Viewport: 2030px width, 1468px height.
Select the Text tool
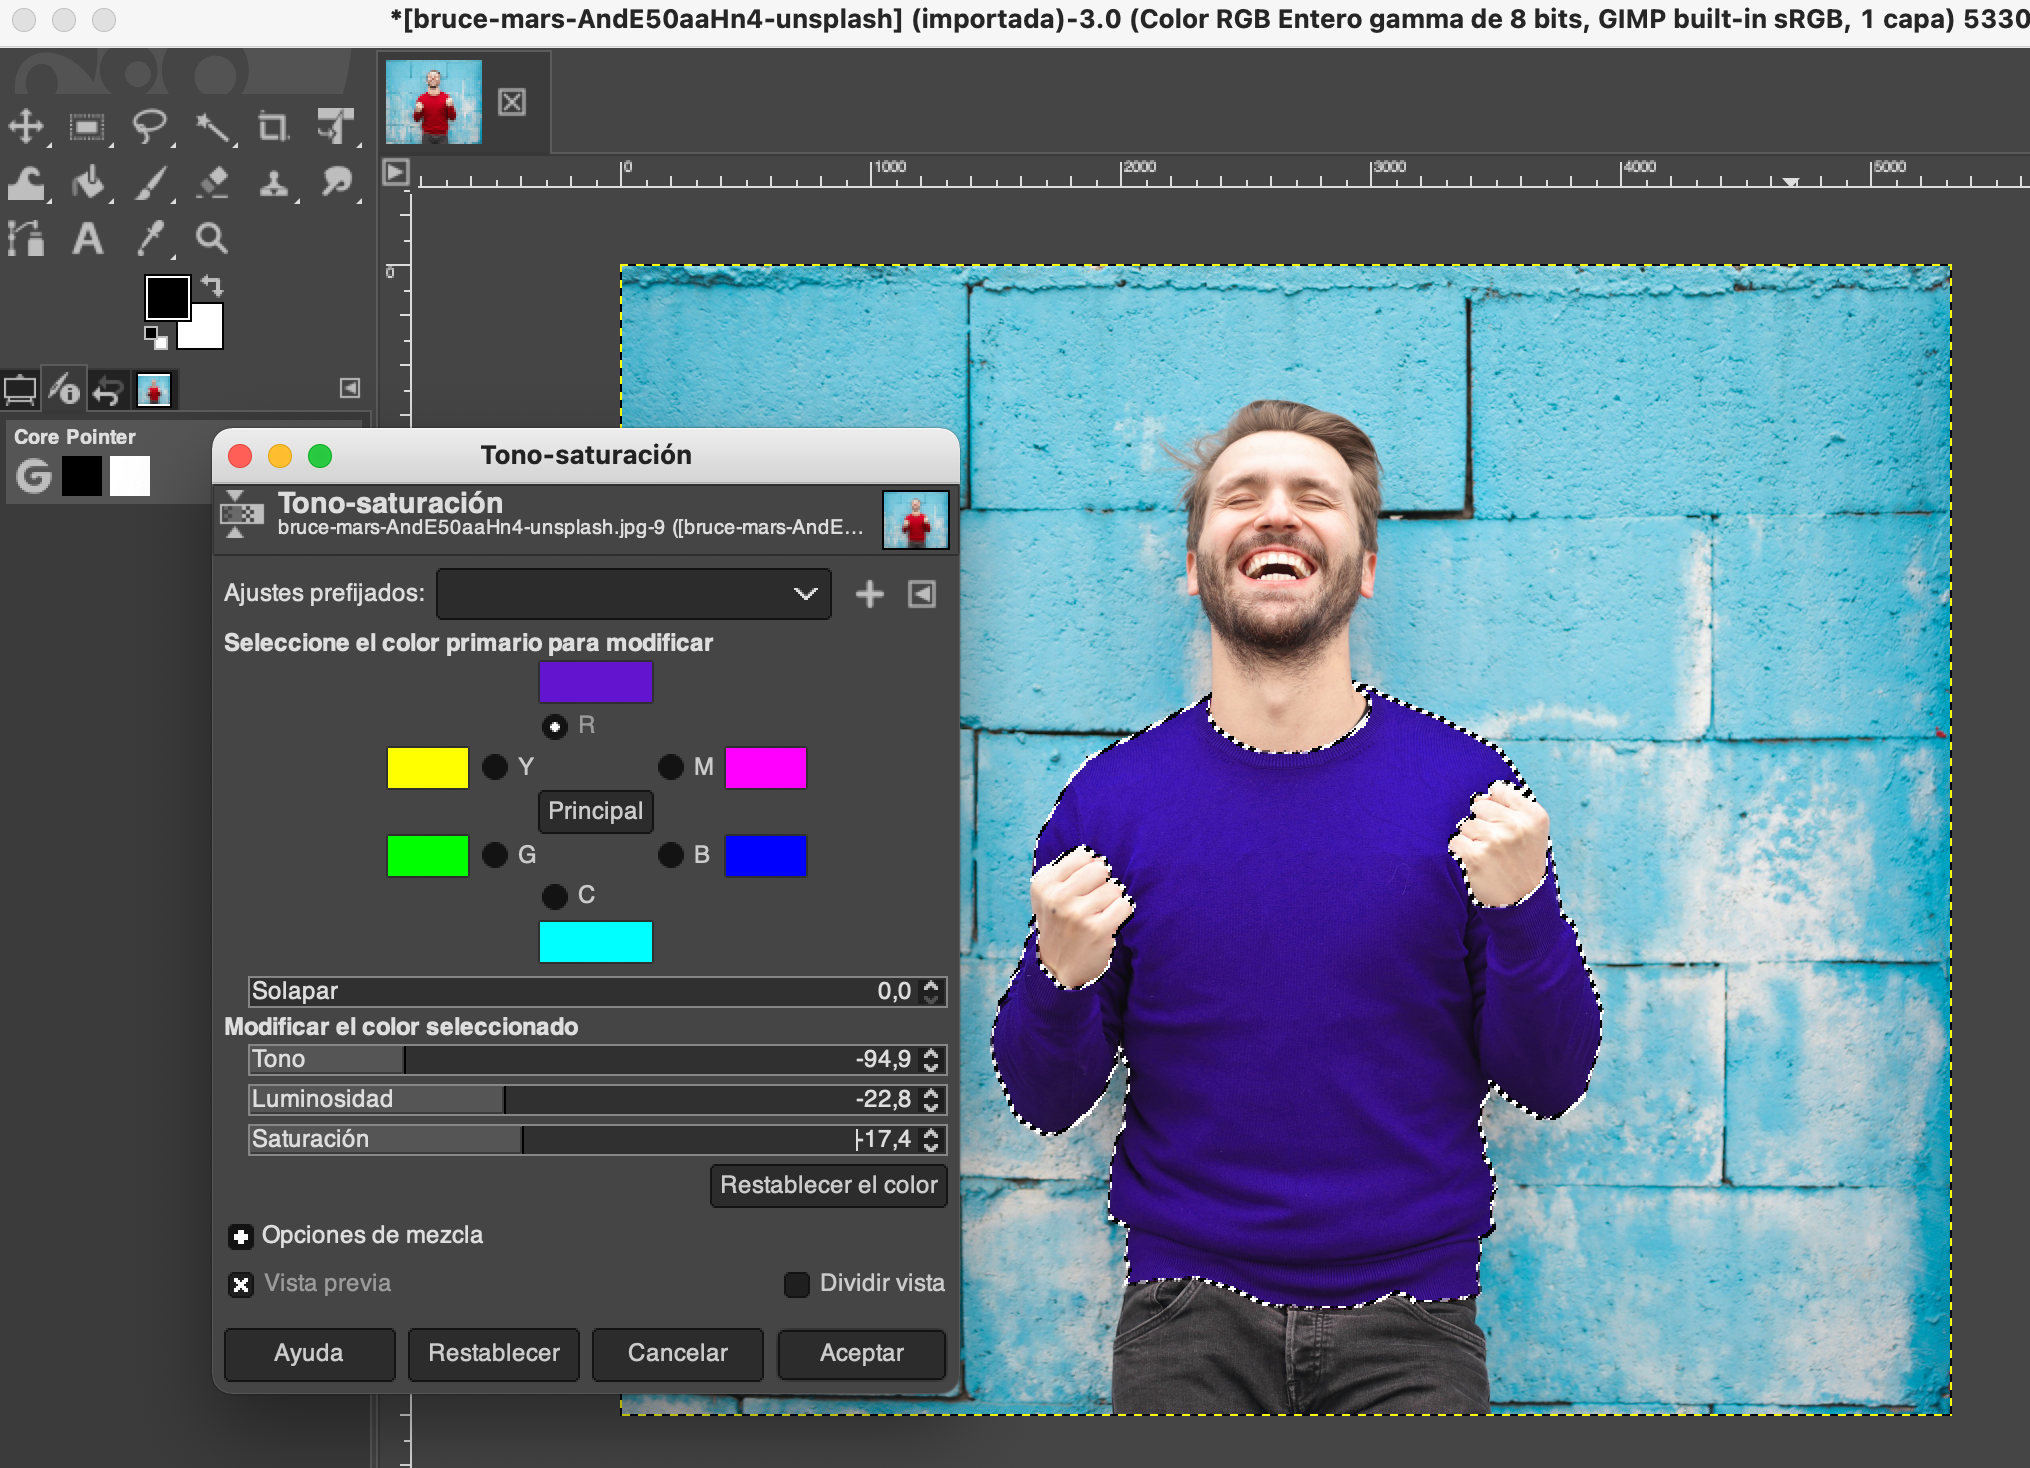pyautogui.click(x=88, y=238)
